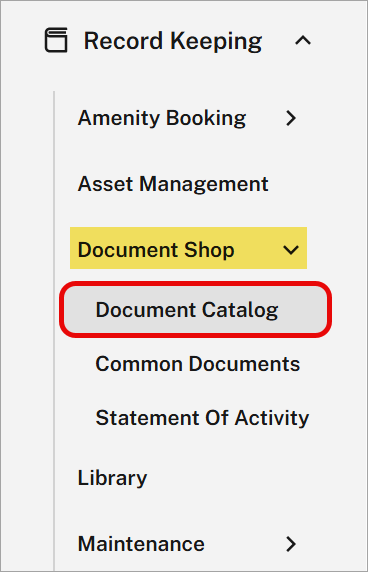Screen dimensions: 368x572
Task: Expand the Maintenance submenu arrow
Action: (291, 544)
